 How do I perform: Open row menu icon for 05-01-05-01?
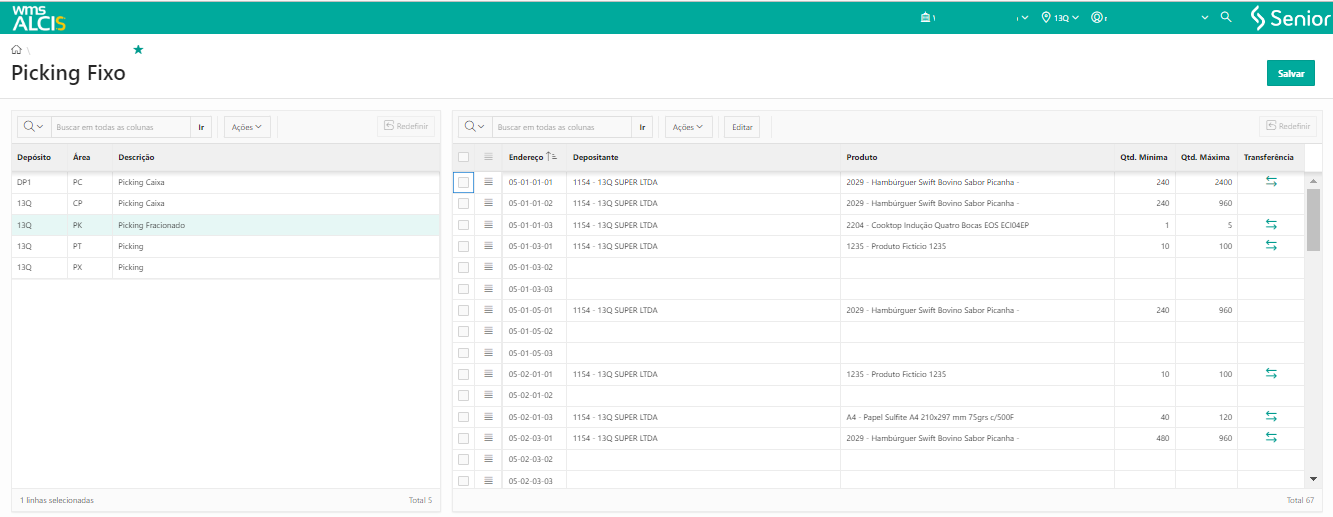point(488,310)
